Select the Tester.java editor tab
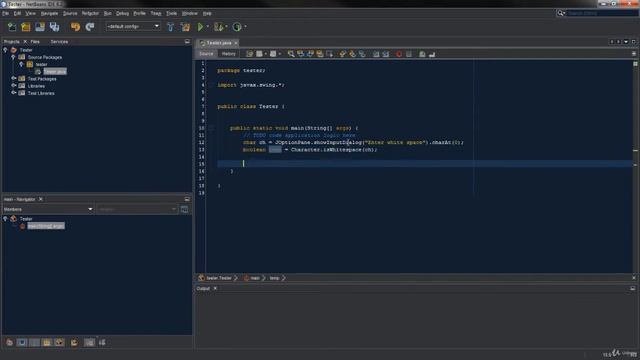The image size is (640, 360). 219,43
